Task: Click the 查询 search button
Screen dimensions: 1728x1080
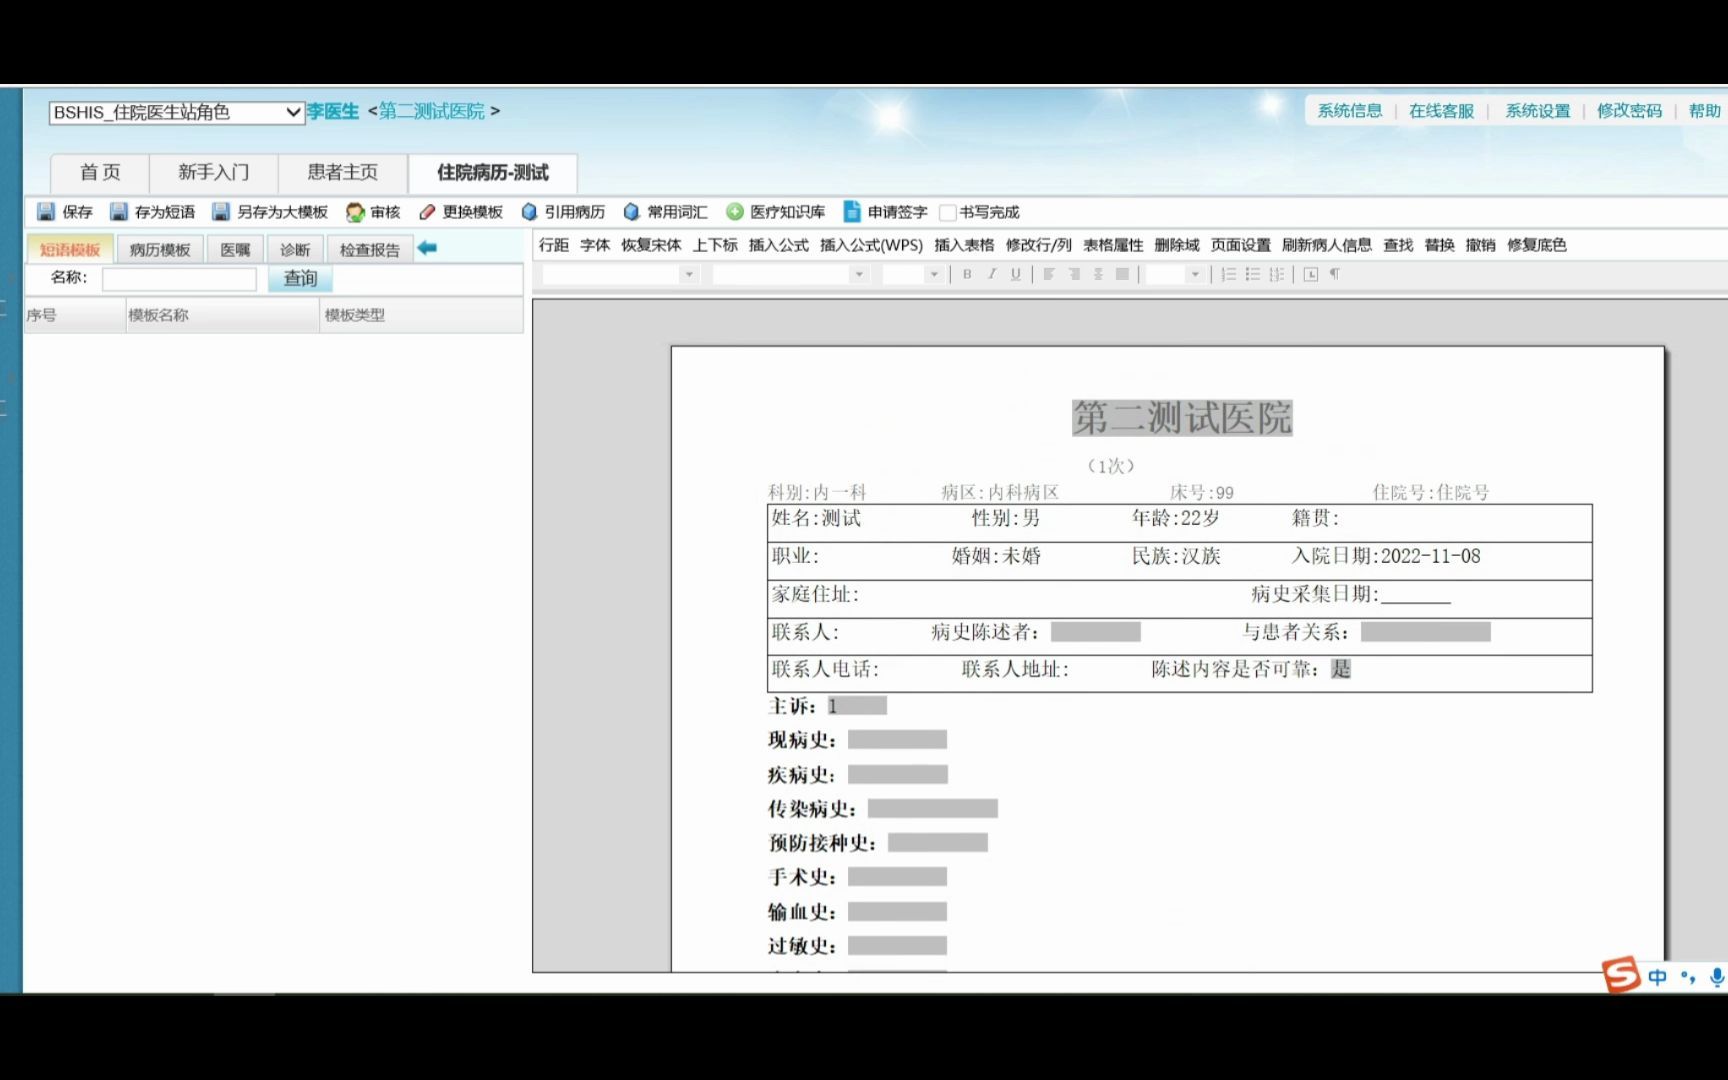Action: [x=300, y=278]
